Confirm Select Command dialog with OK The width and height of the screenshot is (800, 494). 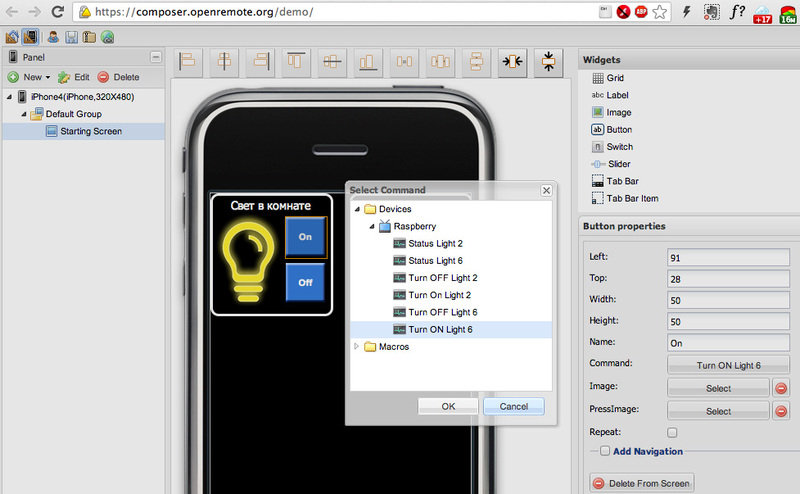coord(448,406)
